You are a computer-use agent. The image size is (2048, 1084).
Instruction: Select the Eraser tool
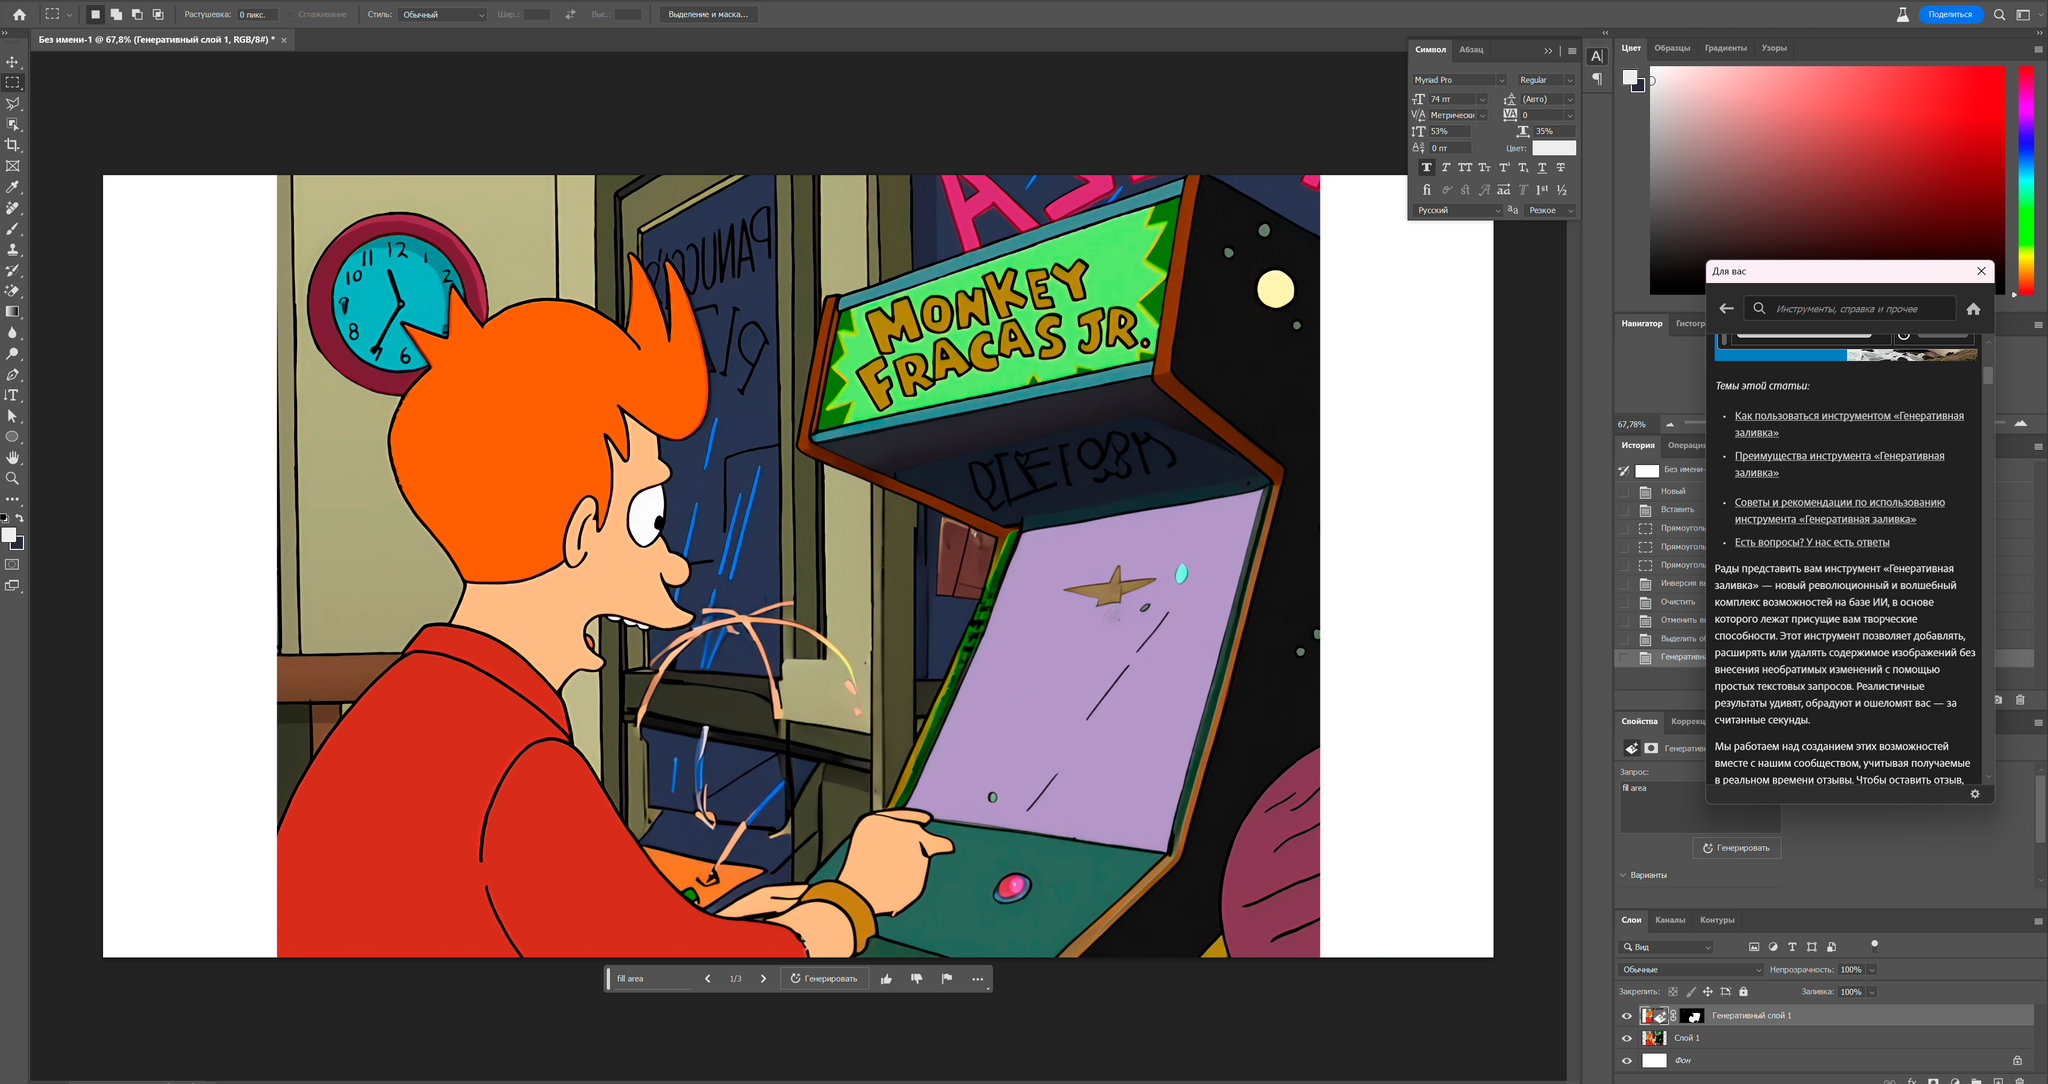(x=13, y=291)
